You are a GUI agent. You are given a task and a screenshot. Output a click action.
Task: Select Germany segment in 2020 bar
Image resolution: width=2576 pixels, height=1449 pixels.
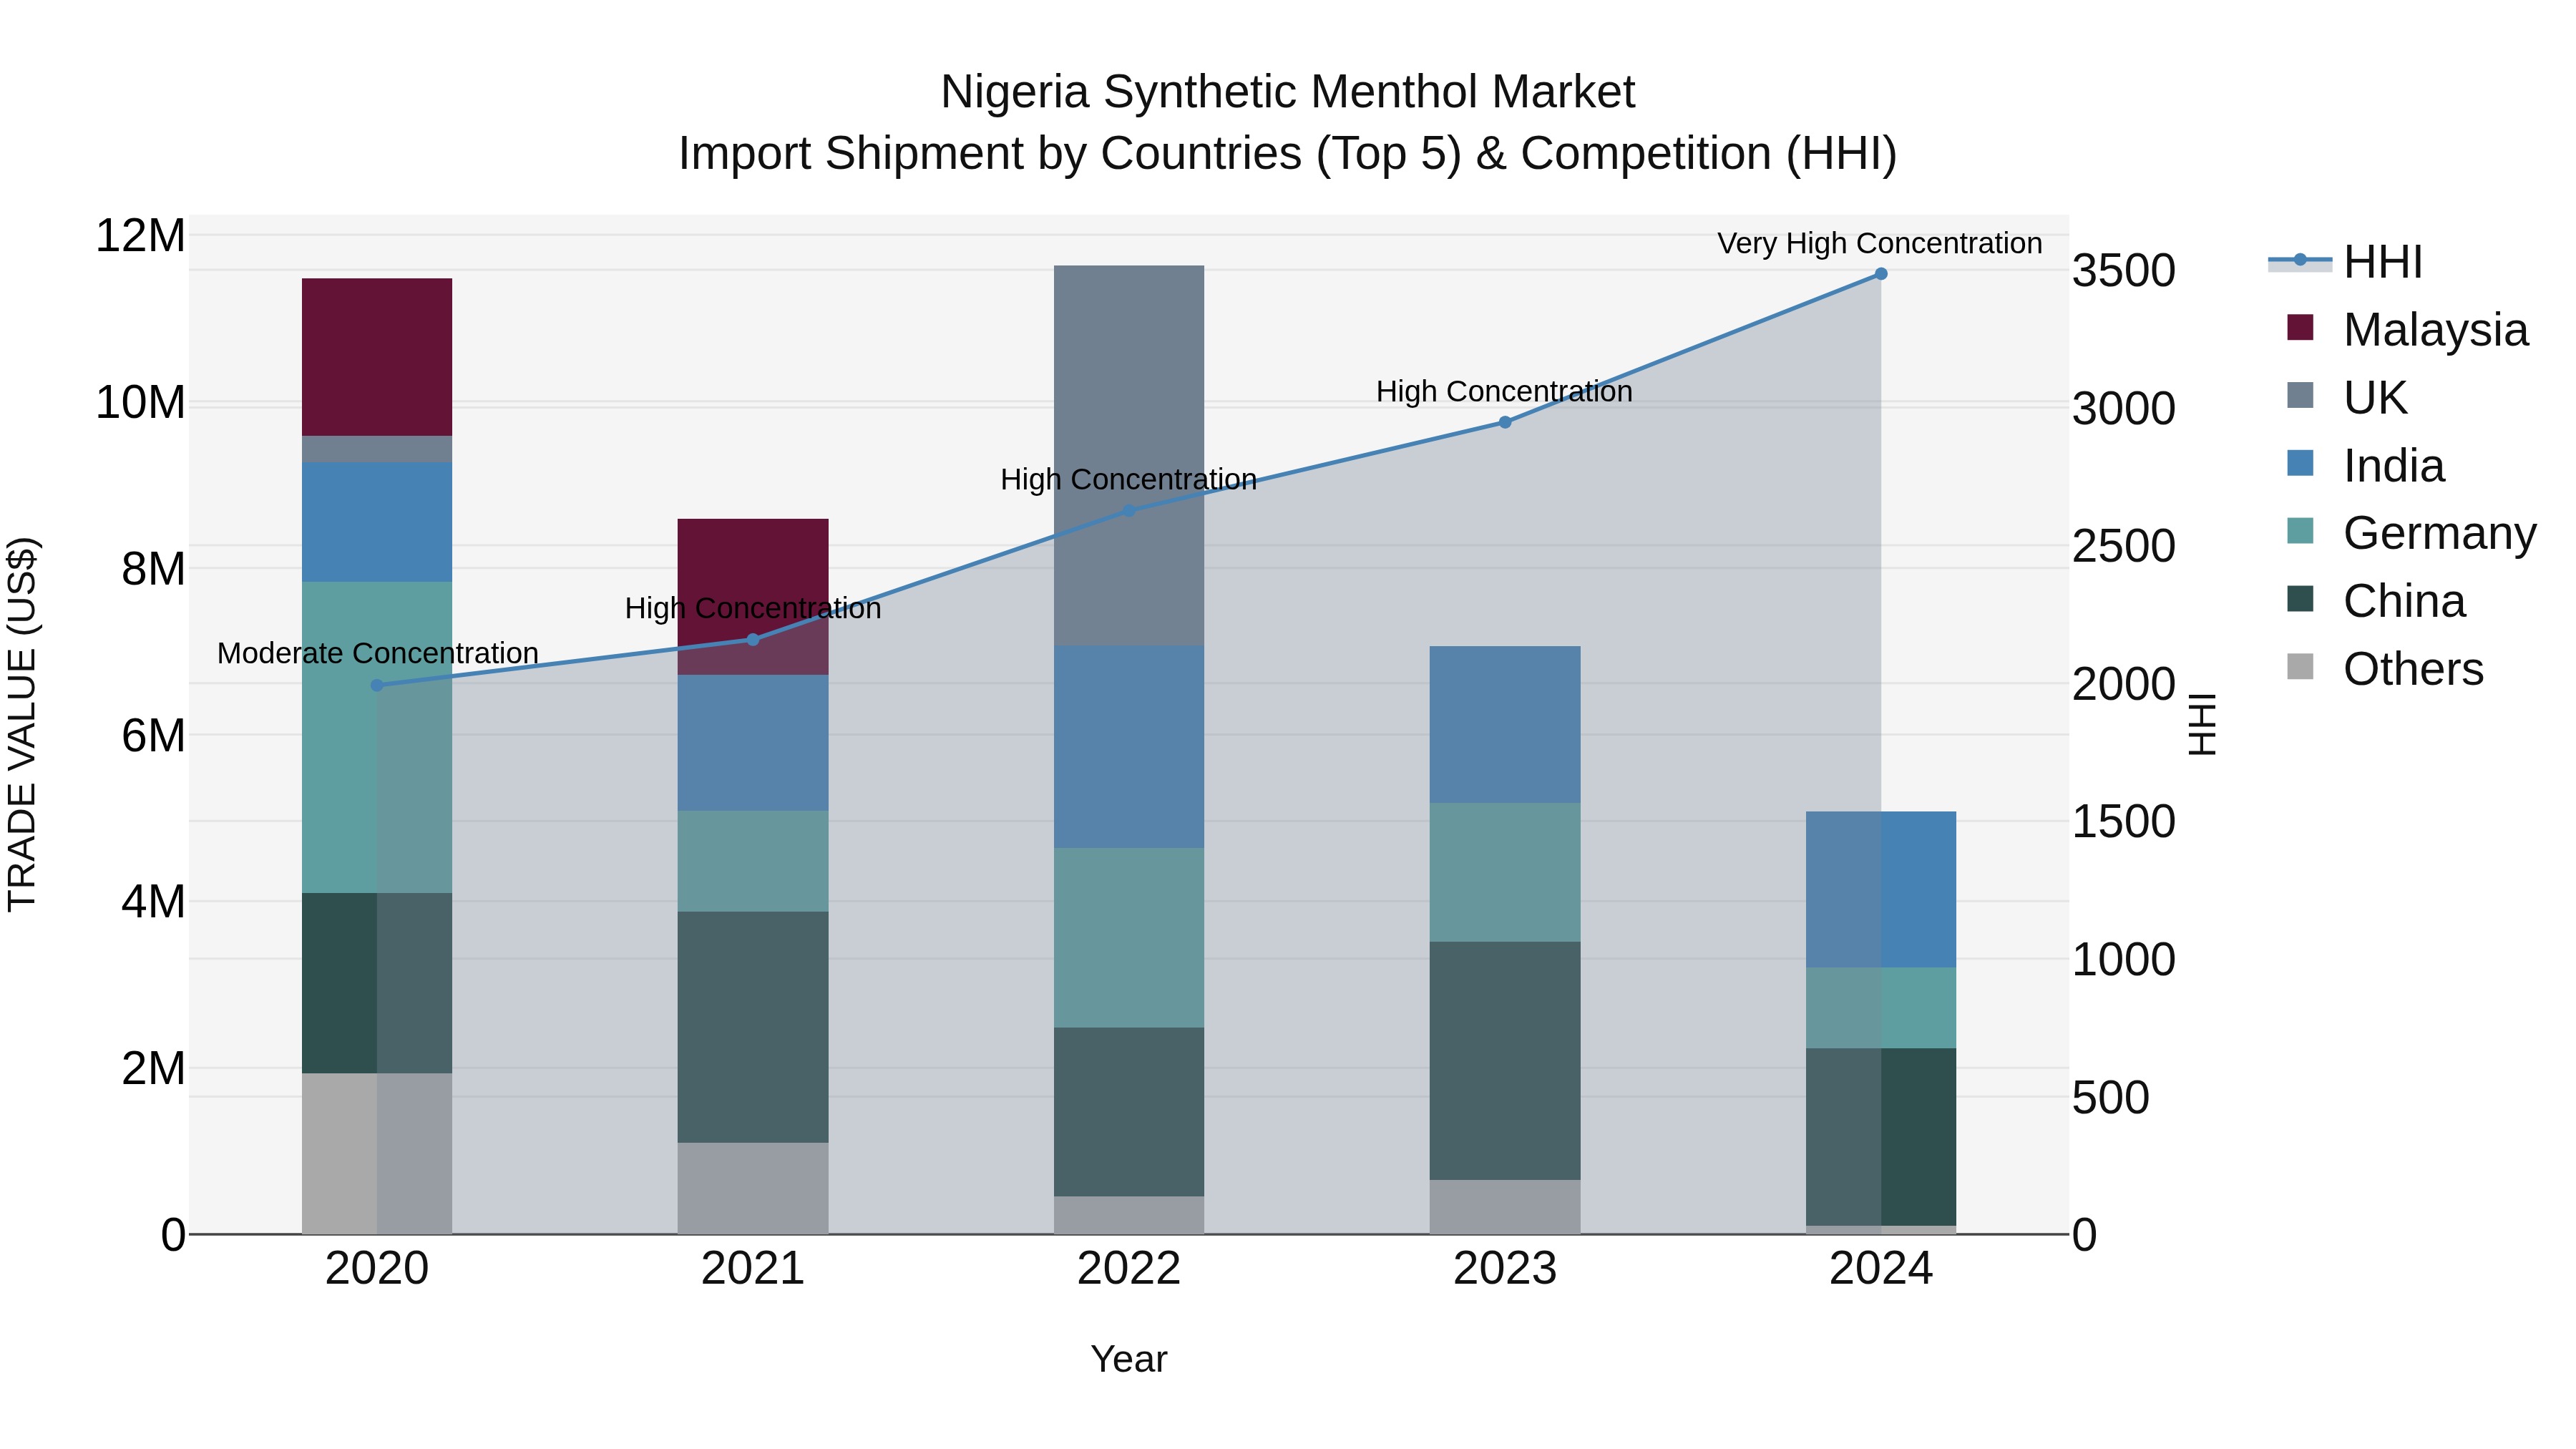tap(377, 738)
